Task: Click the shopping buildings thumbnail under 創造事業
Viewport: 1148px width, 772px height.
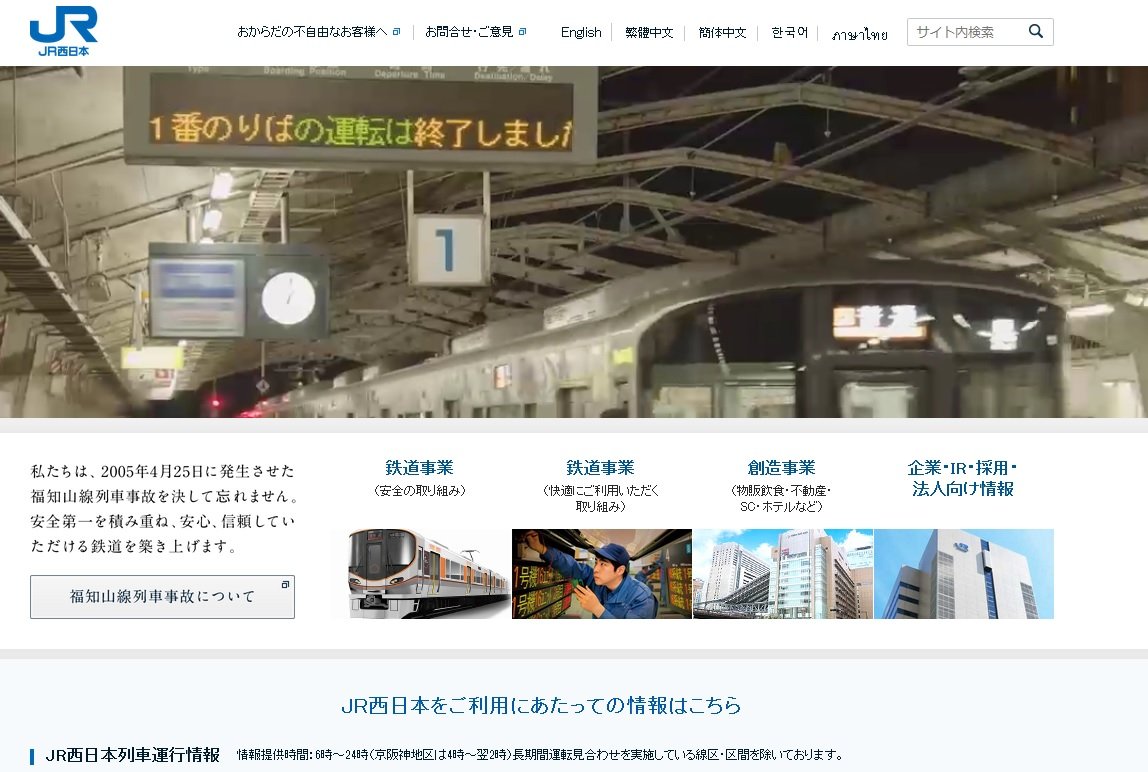Action: (783, 574)
